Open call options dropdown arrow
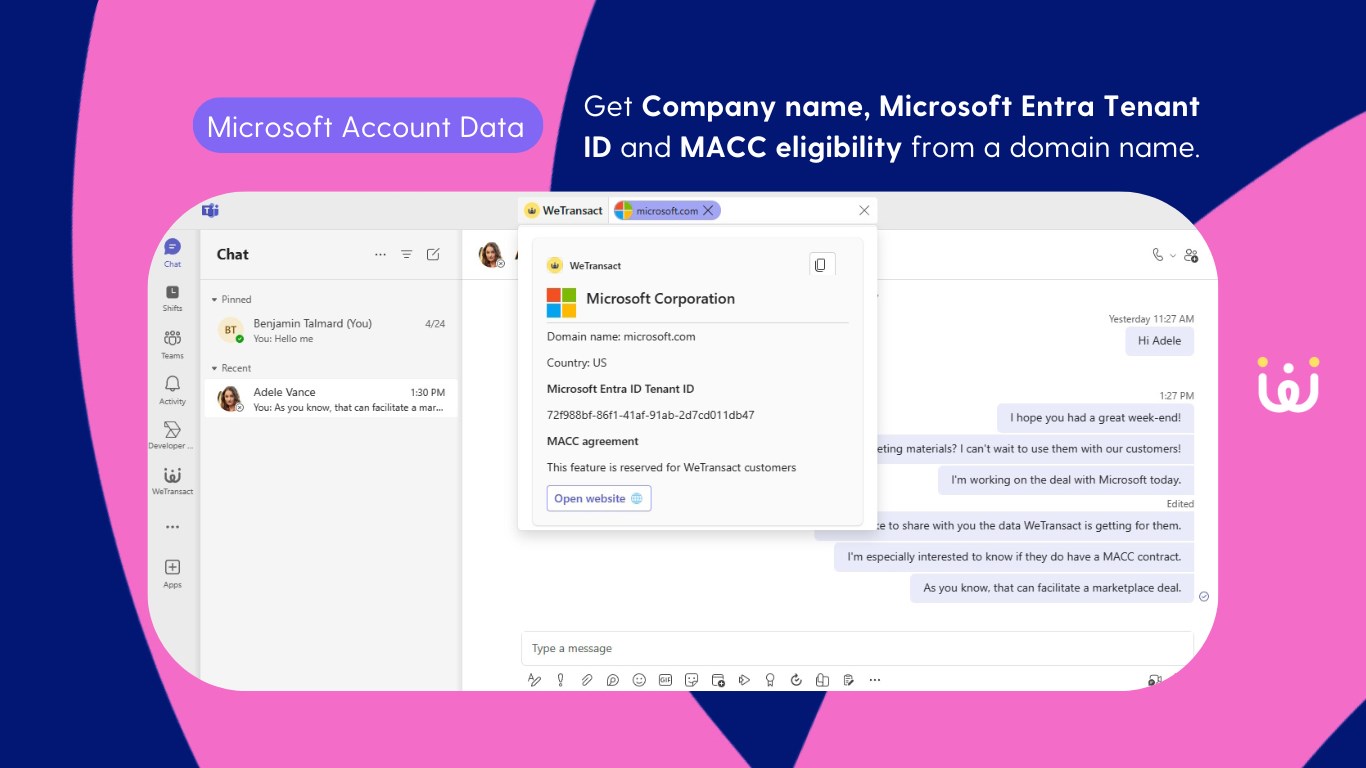1366x768 pixels. point(1173,256)
